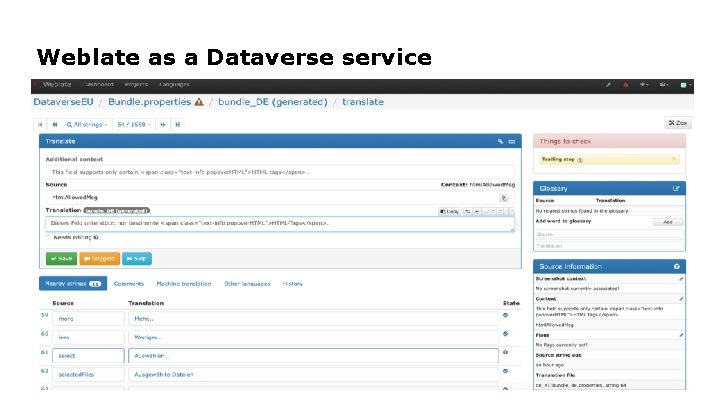720x405 pixels.
Task: Click the 'more' source cell
Action: (x=88, y=319)
